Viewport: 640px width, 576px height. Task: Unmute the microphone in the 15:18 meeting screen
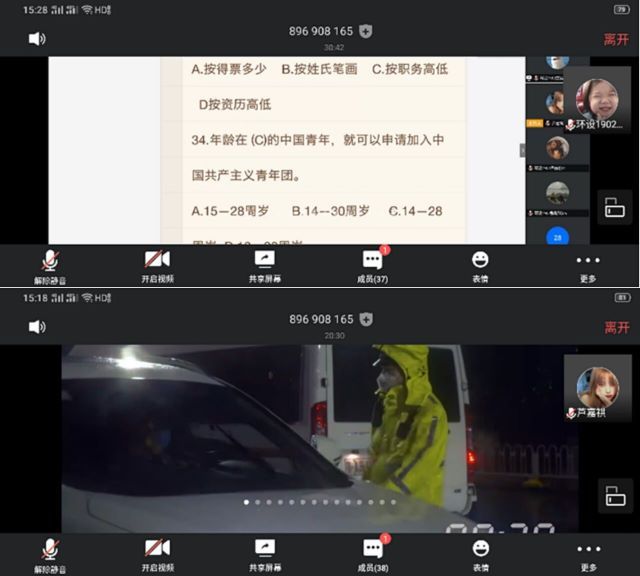(x=50, y=556)
